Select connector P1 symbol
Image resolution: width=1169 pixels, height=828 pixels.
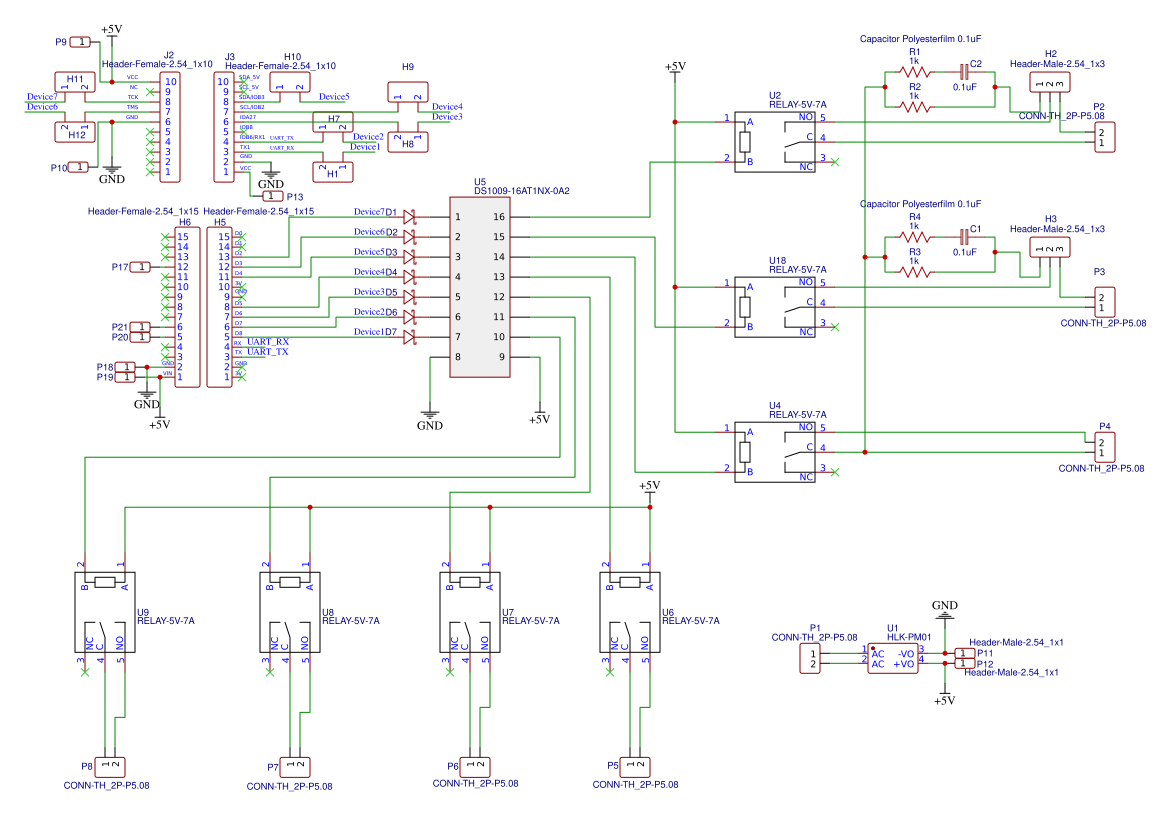point(810,659)
